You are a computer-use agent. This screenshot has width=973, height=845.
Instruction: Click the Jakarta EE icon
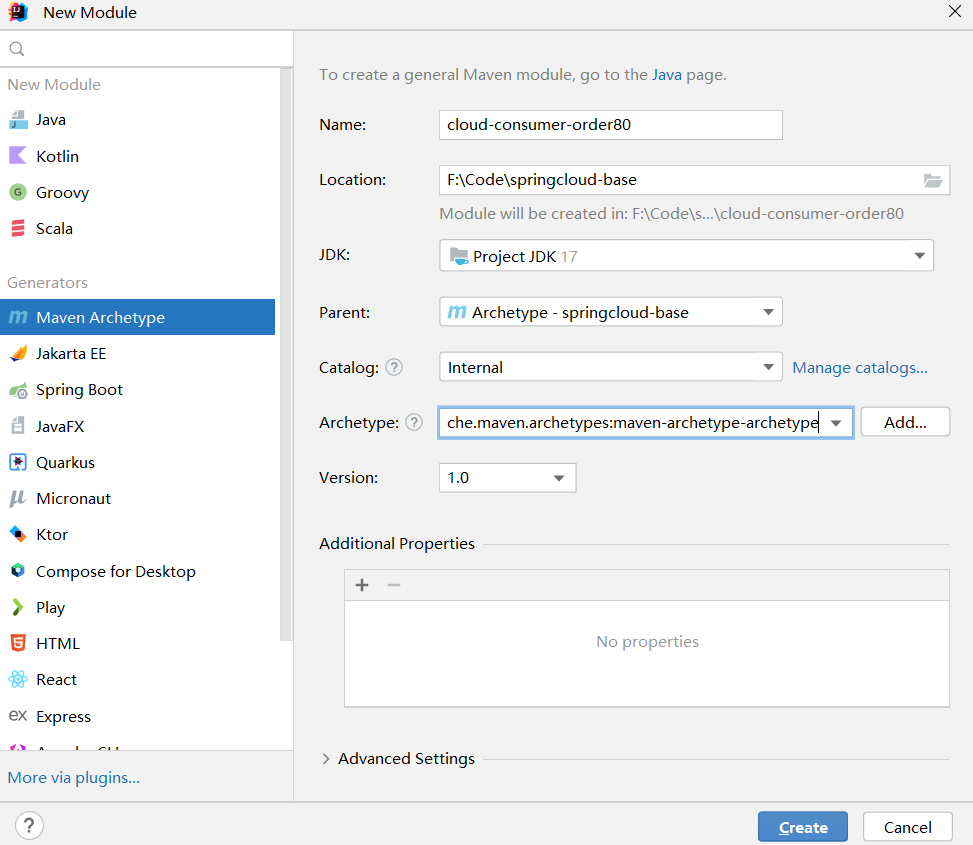click(x=18, y=353)
